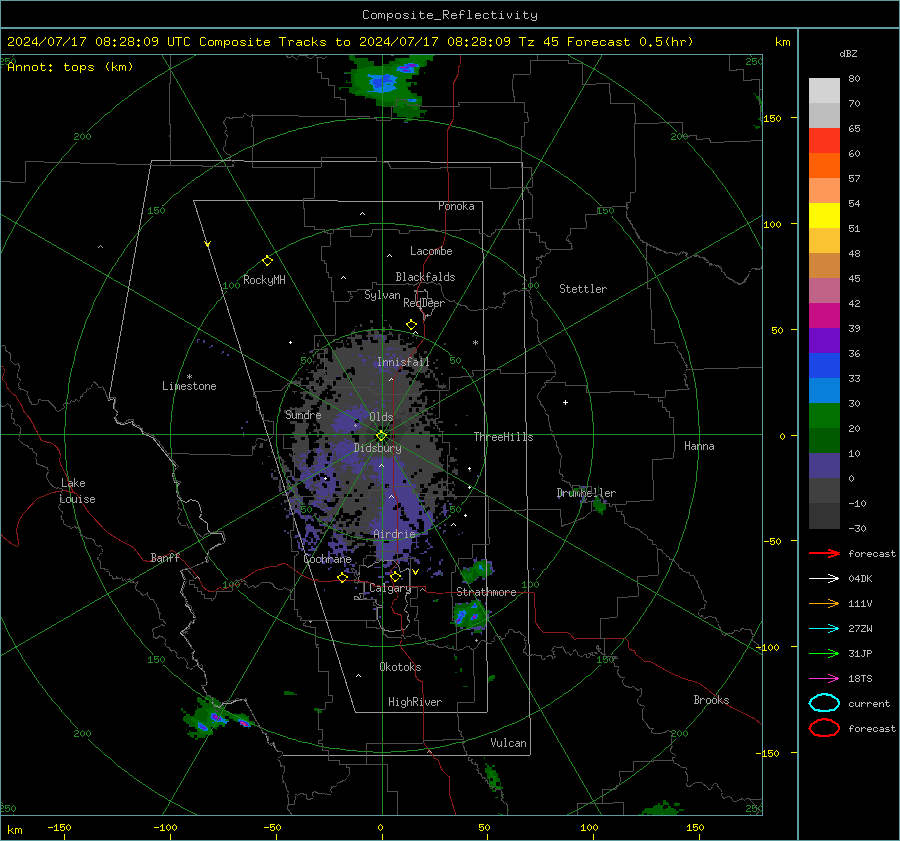This screenshot has height=841, width=900.
Task: Click the green 31JP arrow legend icon
Action: 824,653
